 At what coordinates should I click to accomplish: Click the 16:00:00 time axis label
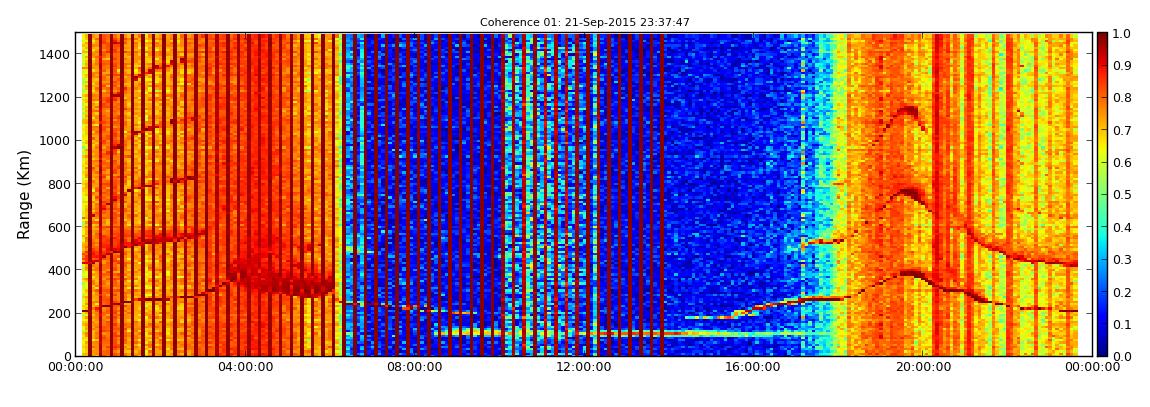[x=752, y=367]
